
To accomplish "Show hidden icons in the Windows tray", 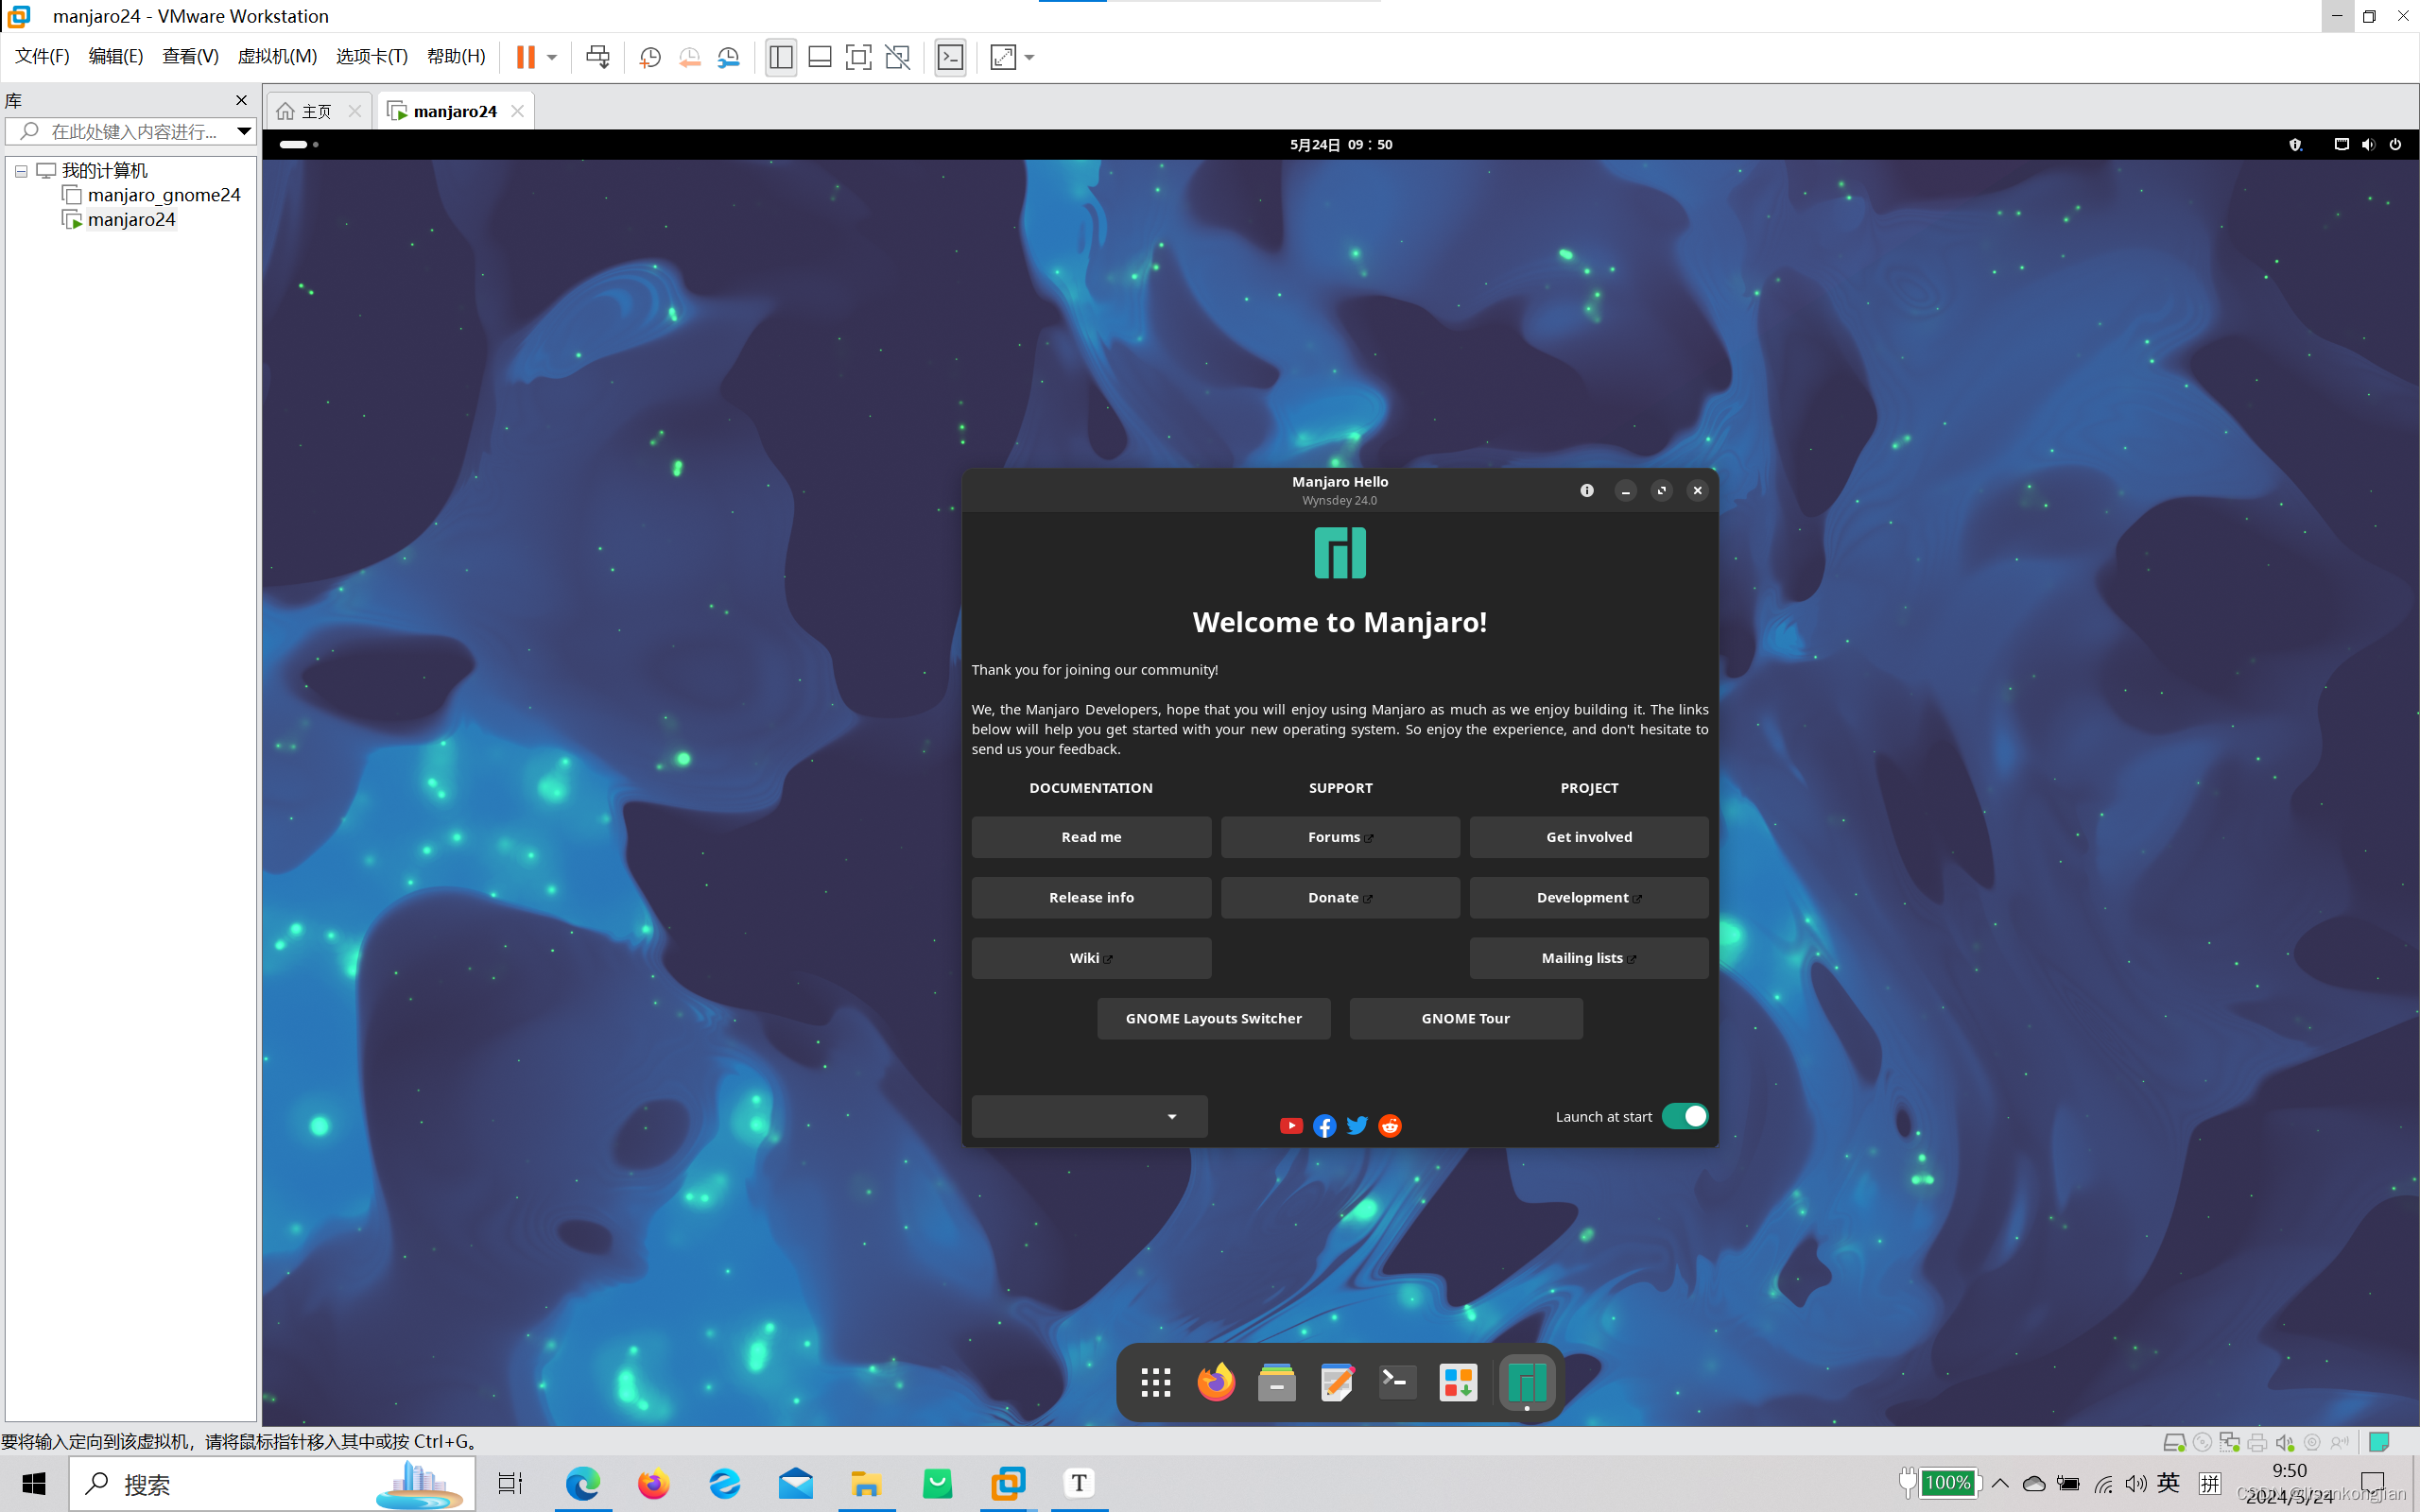I will tap(2000, 1483).
